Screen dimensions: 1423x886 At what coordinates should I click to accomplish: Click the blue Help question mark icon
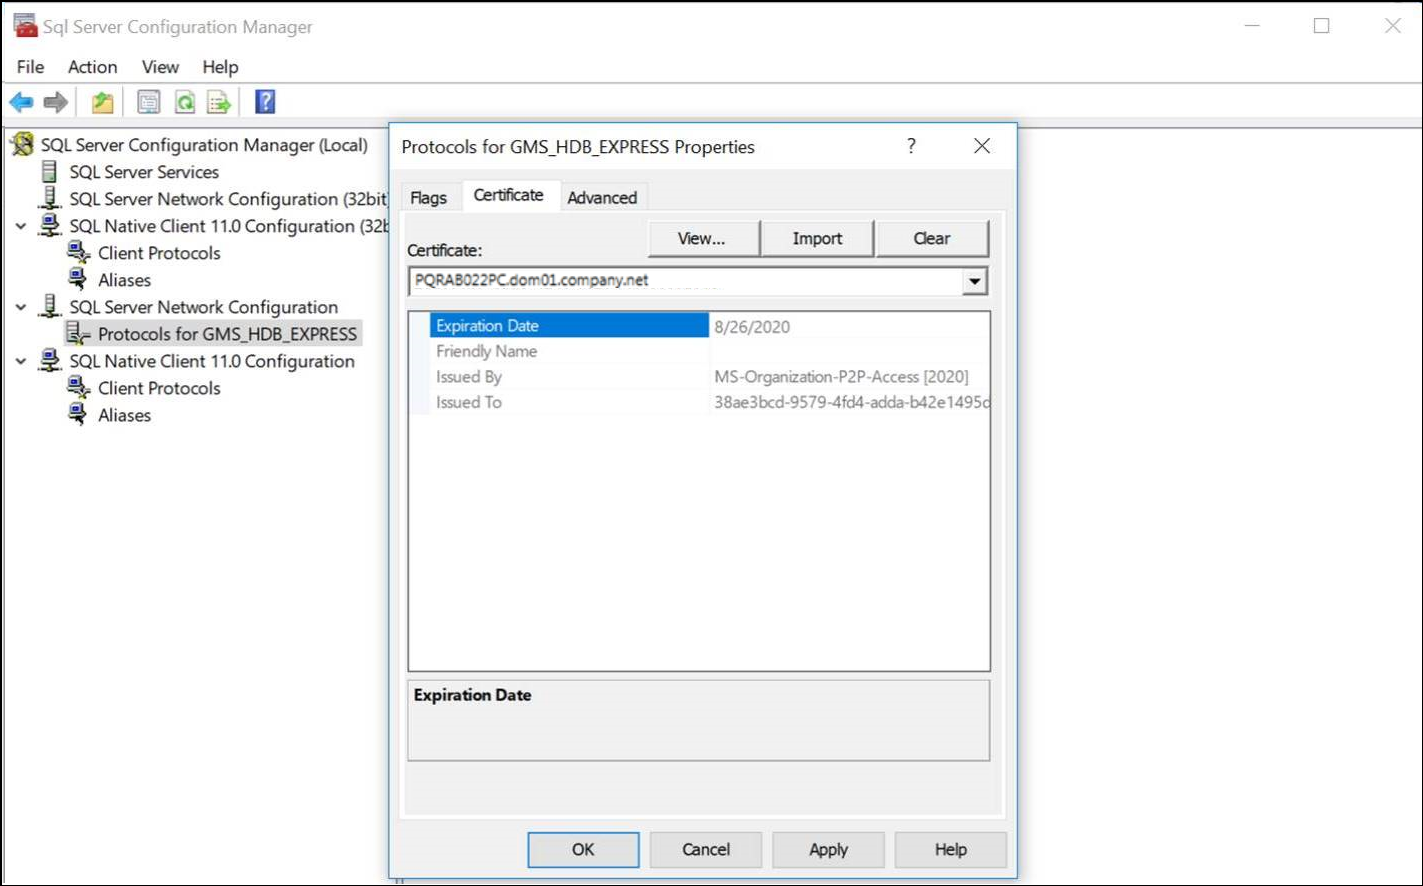coord(265,102)
